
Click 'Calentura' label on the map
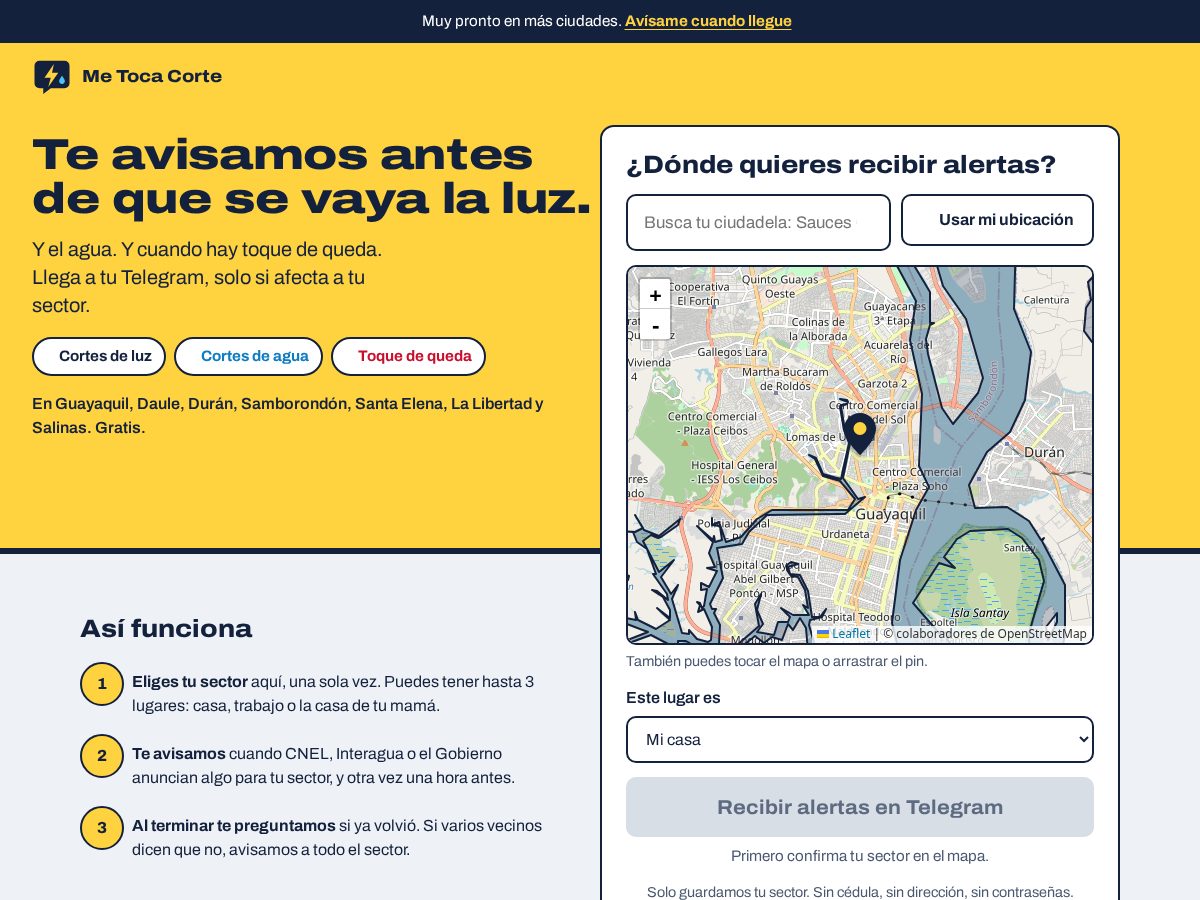pyautogui.click(x=1046, y=300)
